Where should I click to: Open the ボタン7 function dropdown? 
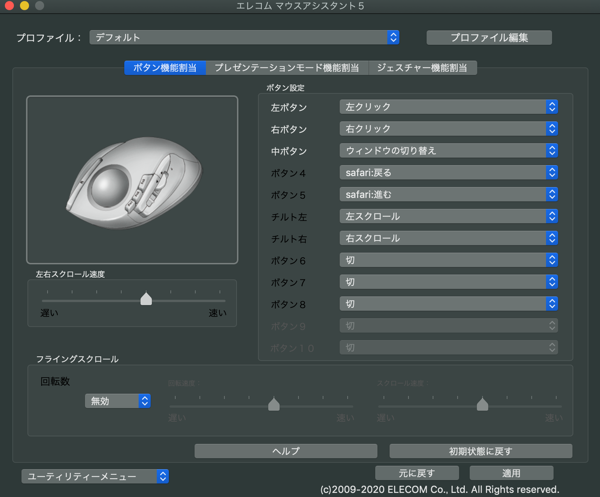(x=448, y=282)
